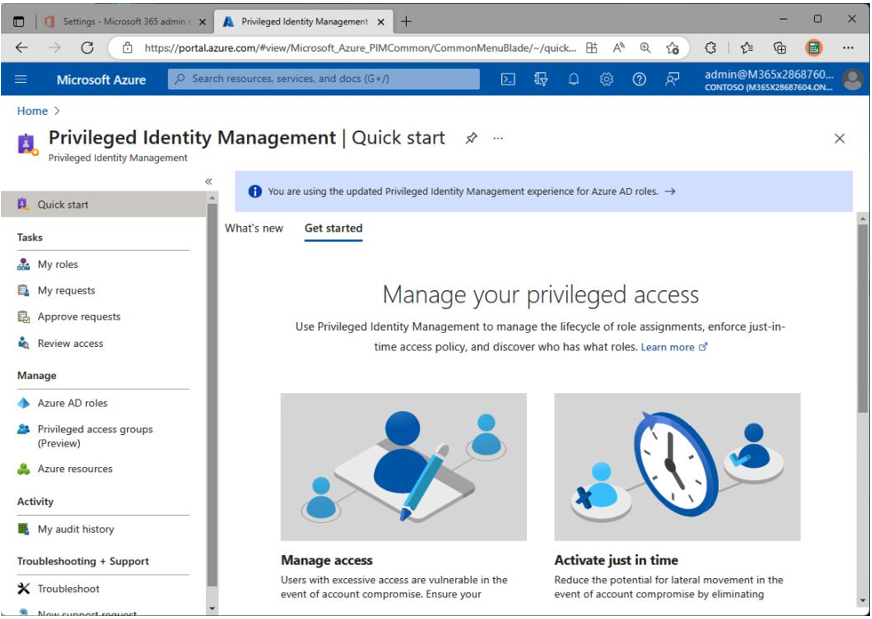Image resolution: width=872 pixels, height=619 pixels.
Task: Click the sidebar scrollbar up arrow
Action: (x=212, y=197)
